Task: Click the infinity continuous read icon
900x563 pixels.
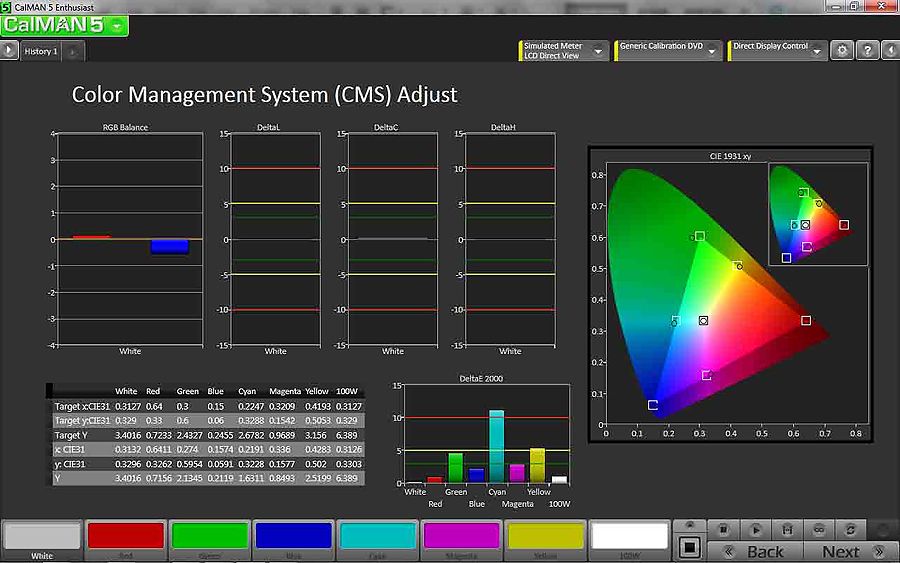Action: pos(818,529)
